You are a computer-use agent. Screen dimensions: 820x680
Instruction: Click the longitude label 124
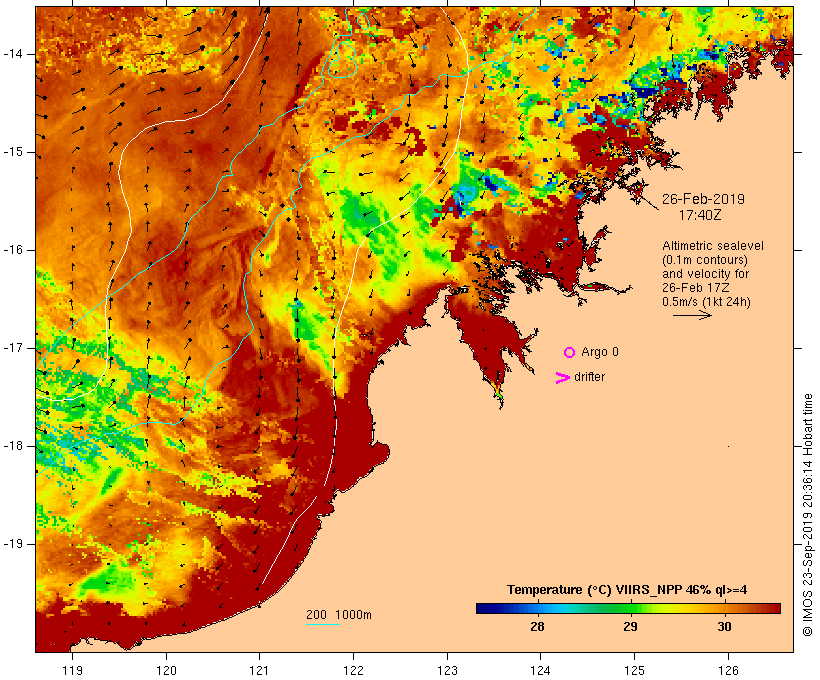click(540, 670)
